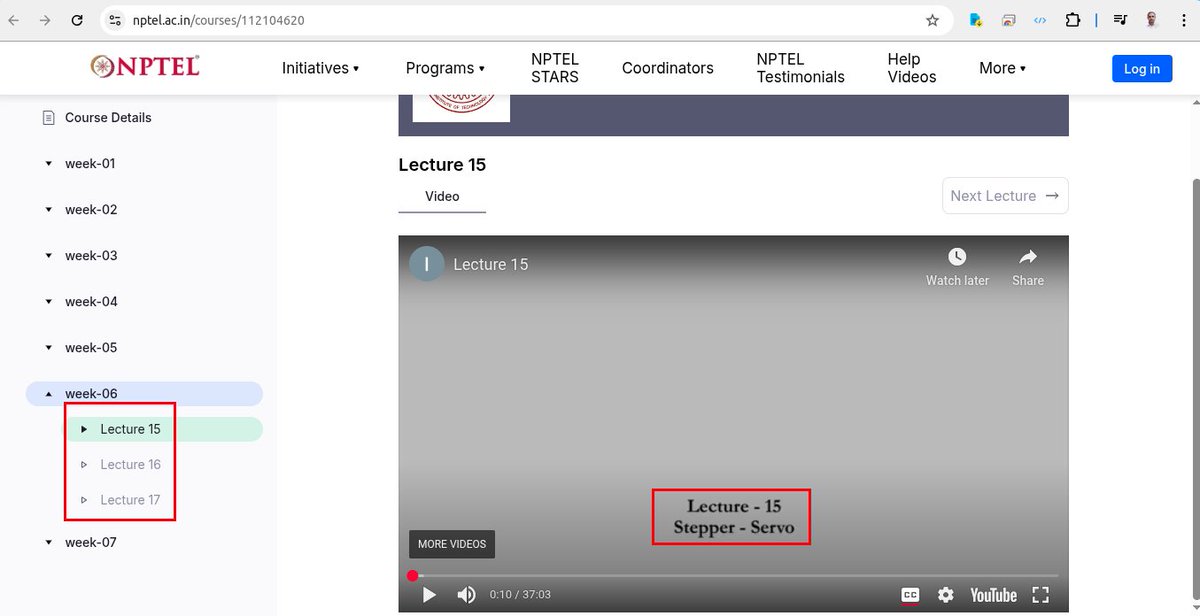Open the media control icon in browser toolbar
1200x616 pixels.
pyautogui.click(x=1121, y=20)
